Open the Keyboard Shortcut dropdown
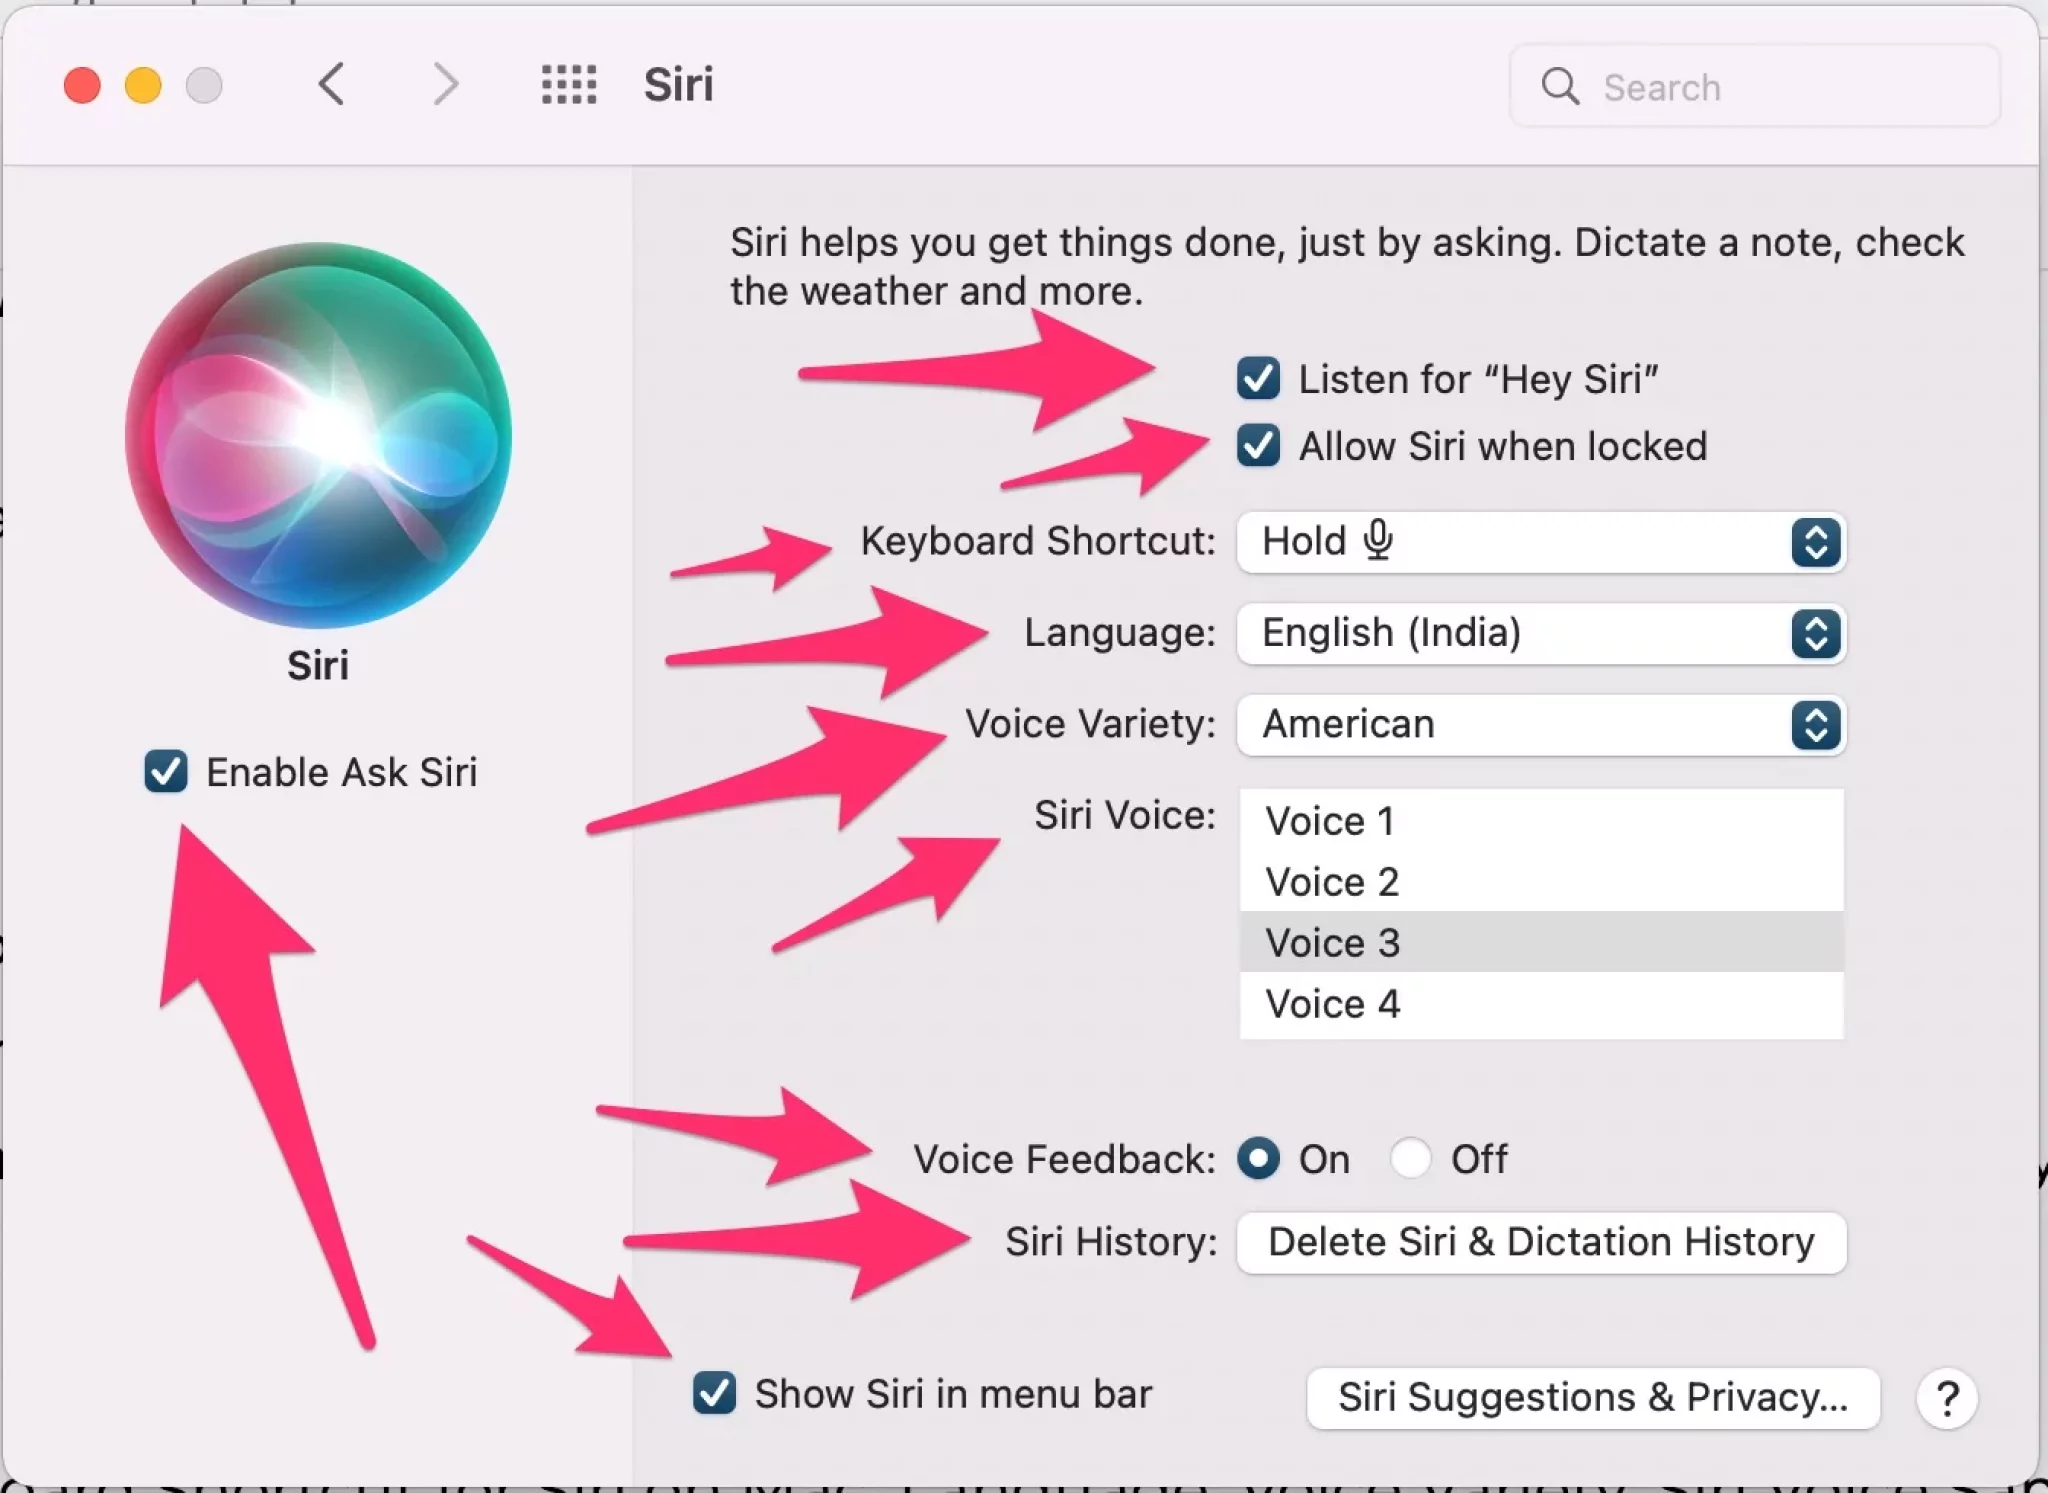Viewport: 2048px width, 1493px height. tap(1541, 542)
